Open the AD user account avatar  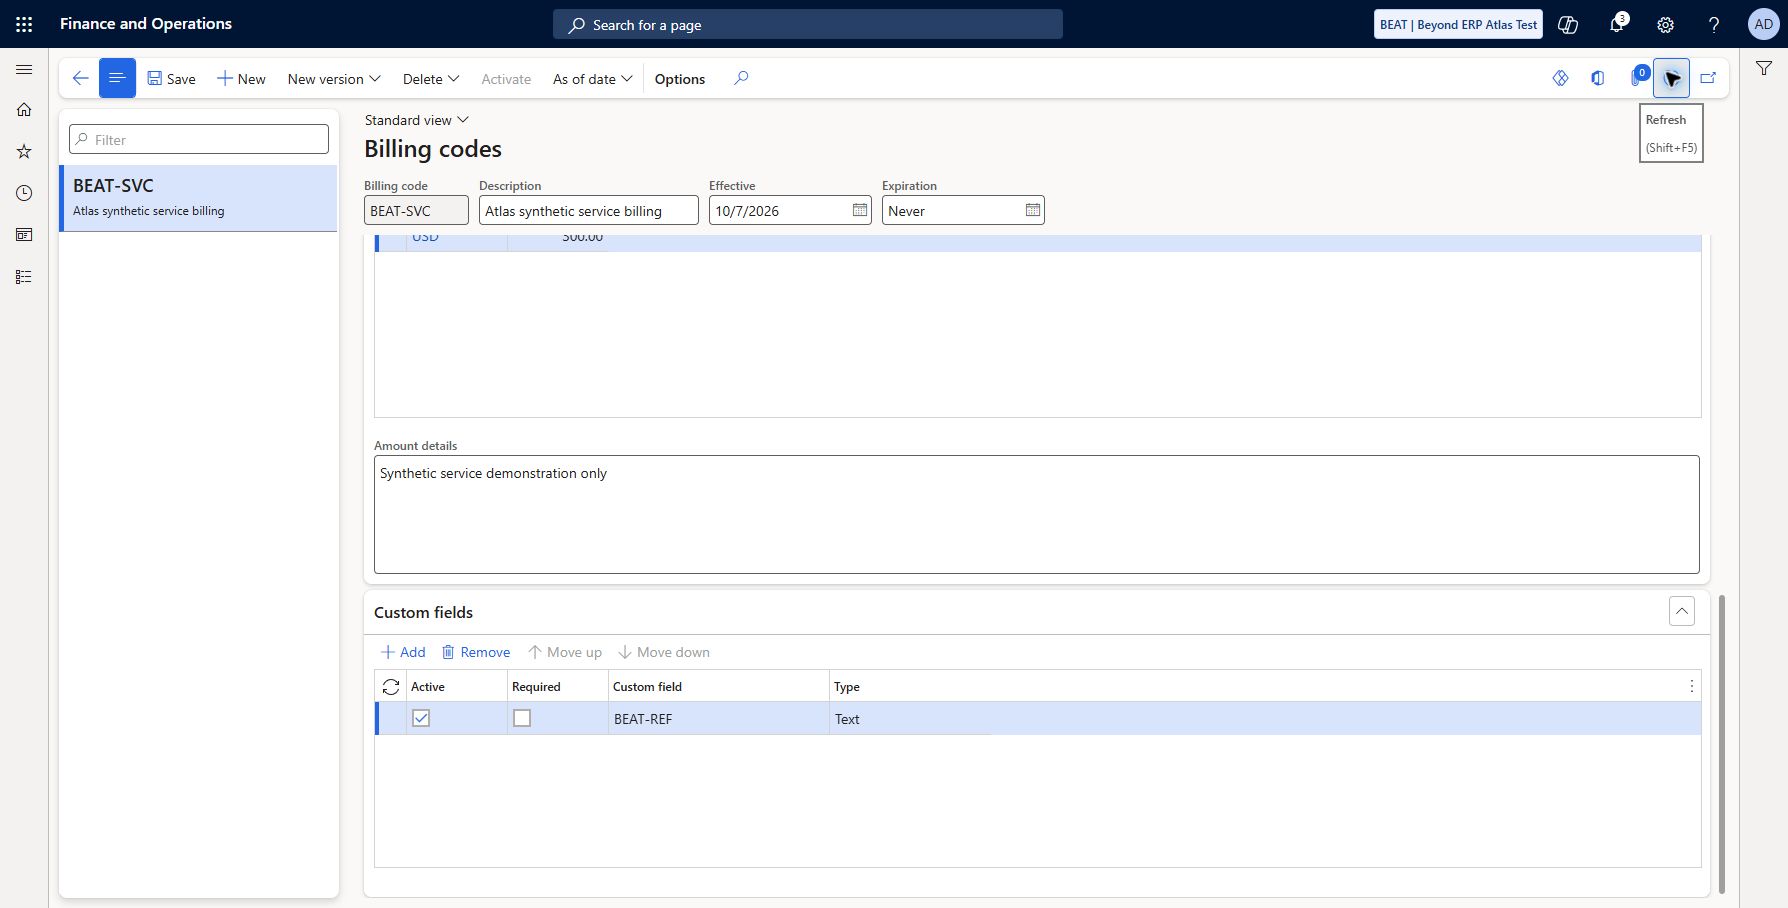1763,24
